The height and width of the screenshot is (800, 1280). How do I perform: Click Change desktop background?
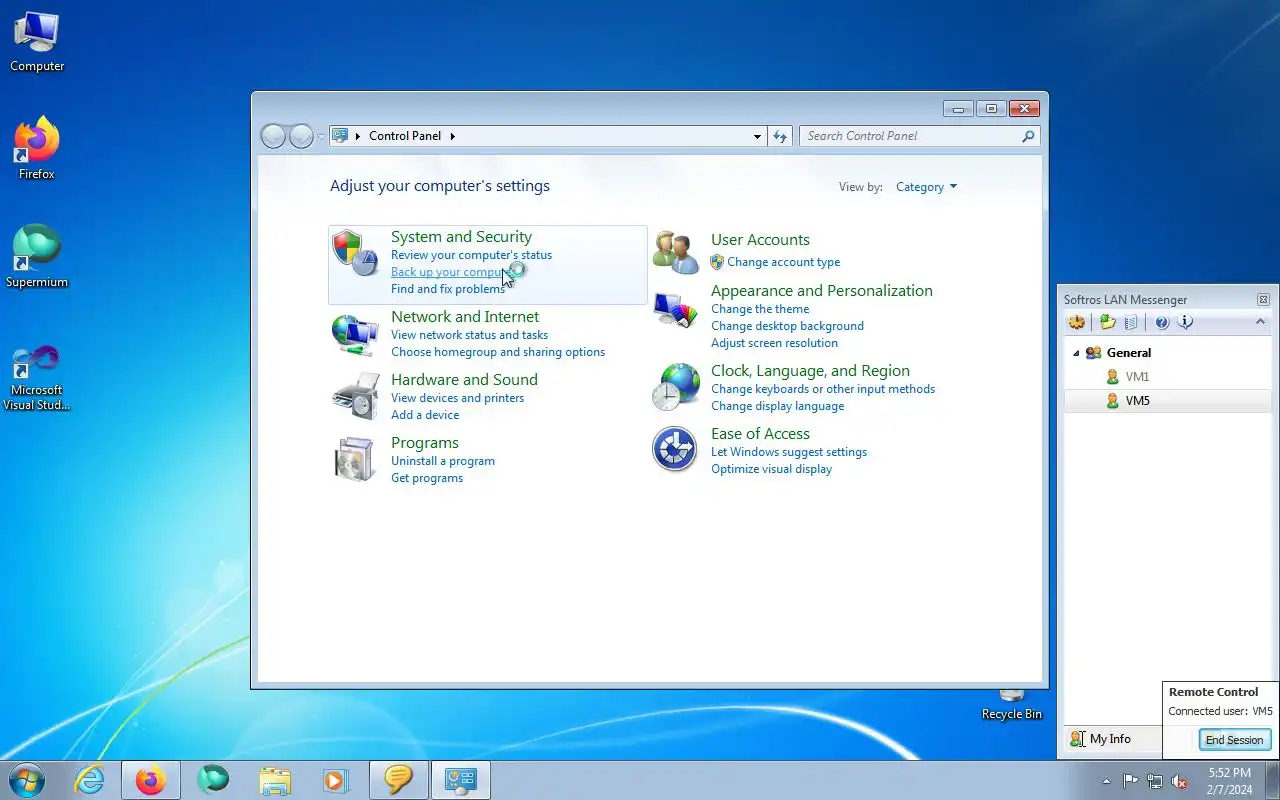pyautogui.click(x=787, y=326)
